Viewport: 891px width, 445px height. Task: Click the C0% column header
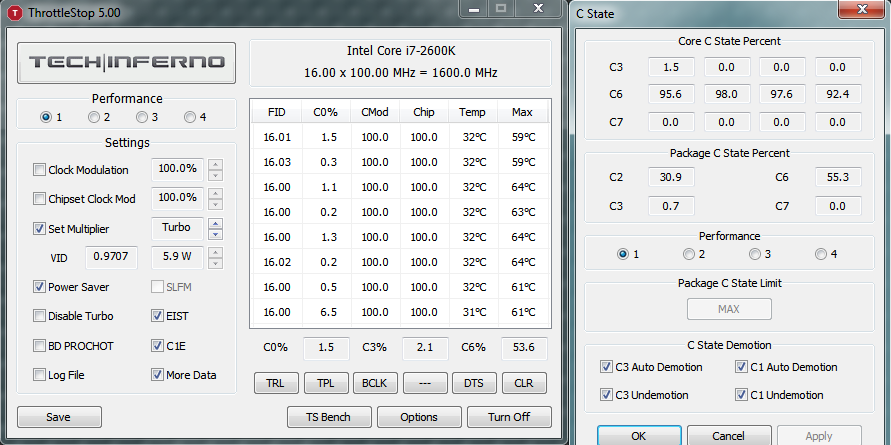[x=326, y=113]
